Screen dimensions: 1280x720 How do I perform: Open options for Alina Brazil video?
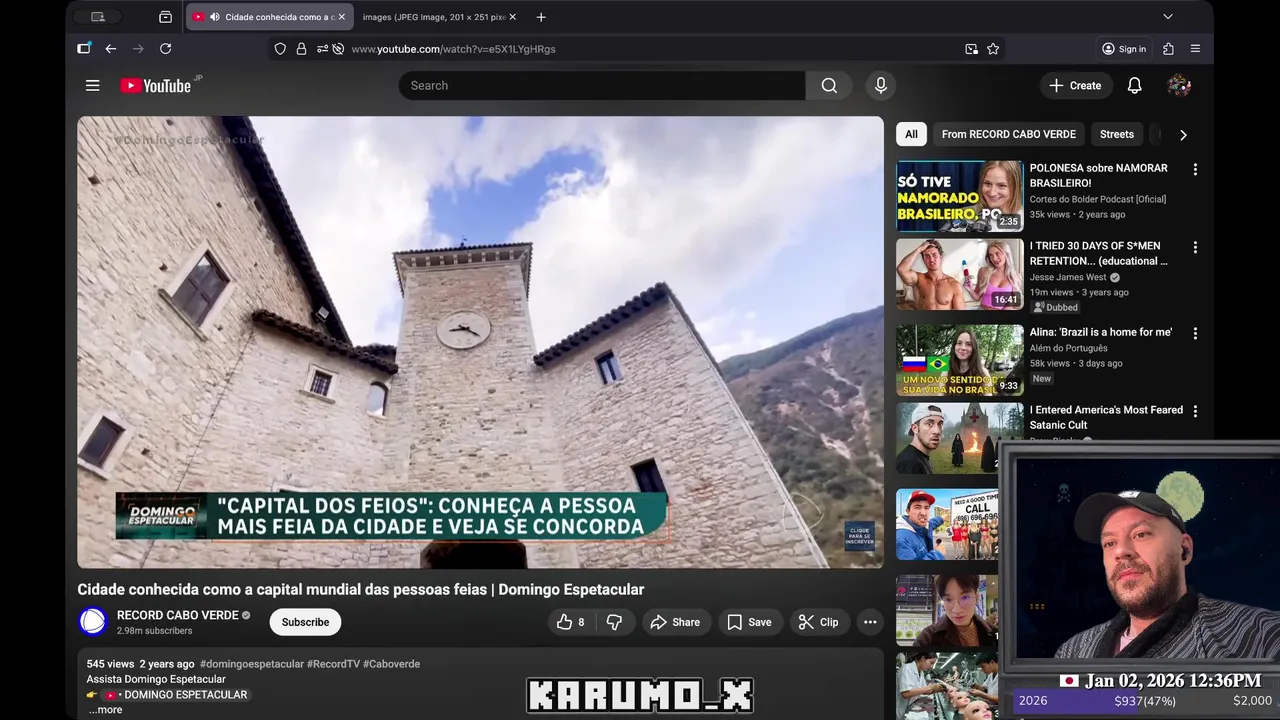point(1194,333)
